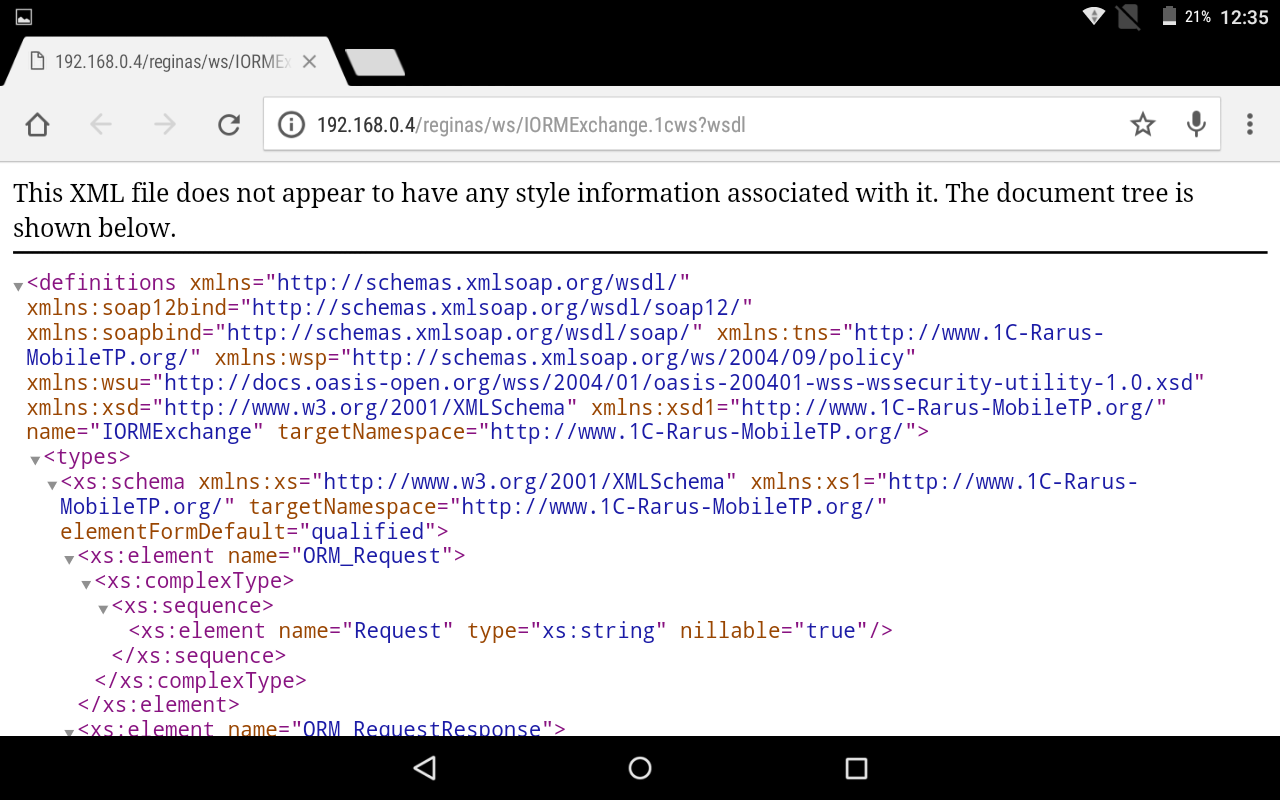The image size is (1280, 800).
Task: Click the Request element line with nillable="true"
Action: click(511, 631)
